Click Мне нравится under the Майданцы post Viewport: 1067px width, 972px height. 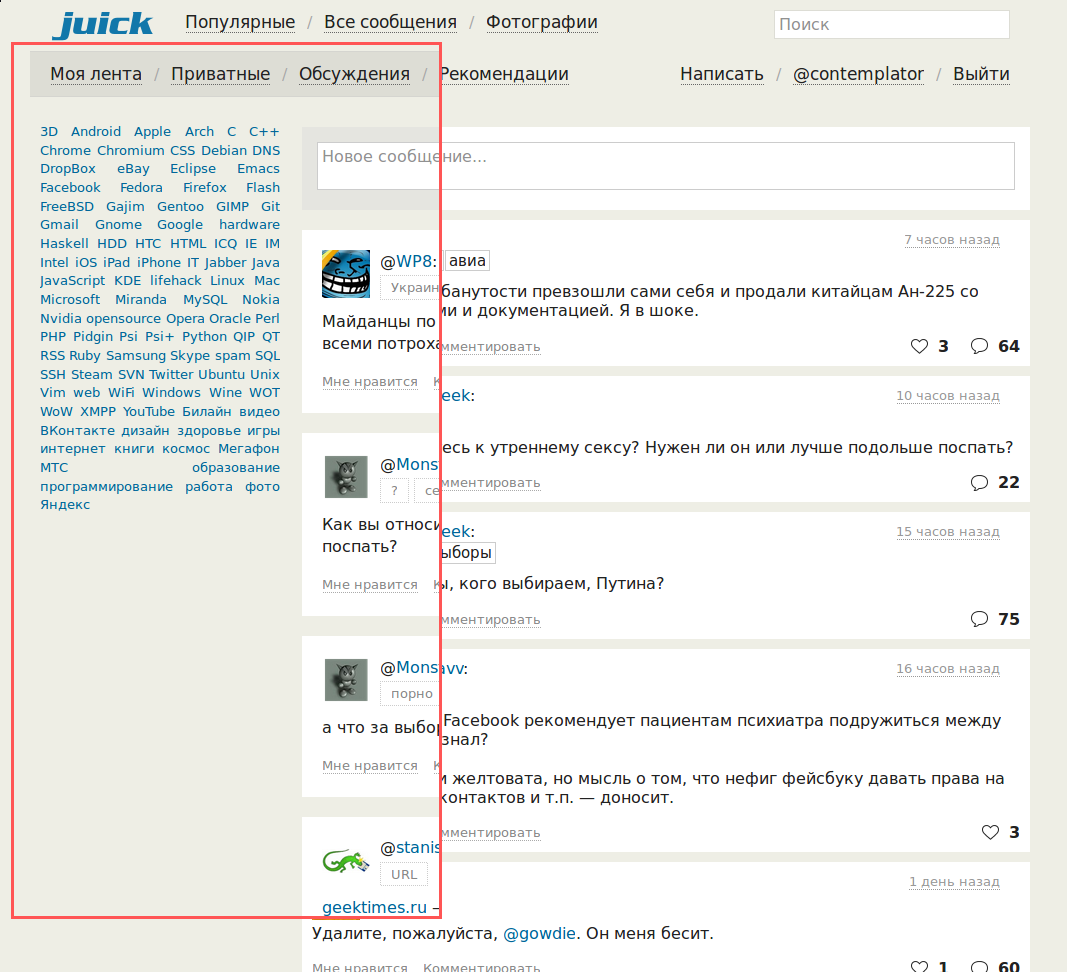[370, 382]
